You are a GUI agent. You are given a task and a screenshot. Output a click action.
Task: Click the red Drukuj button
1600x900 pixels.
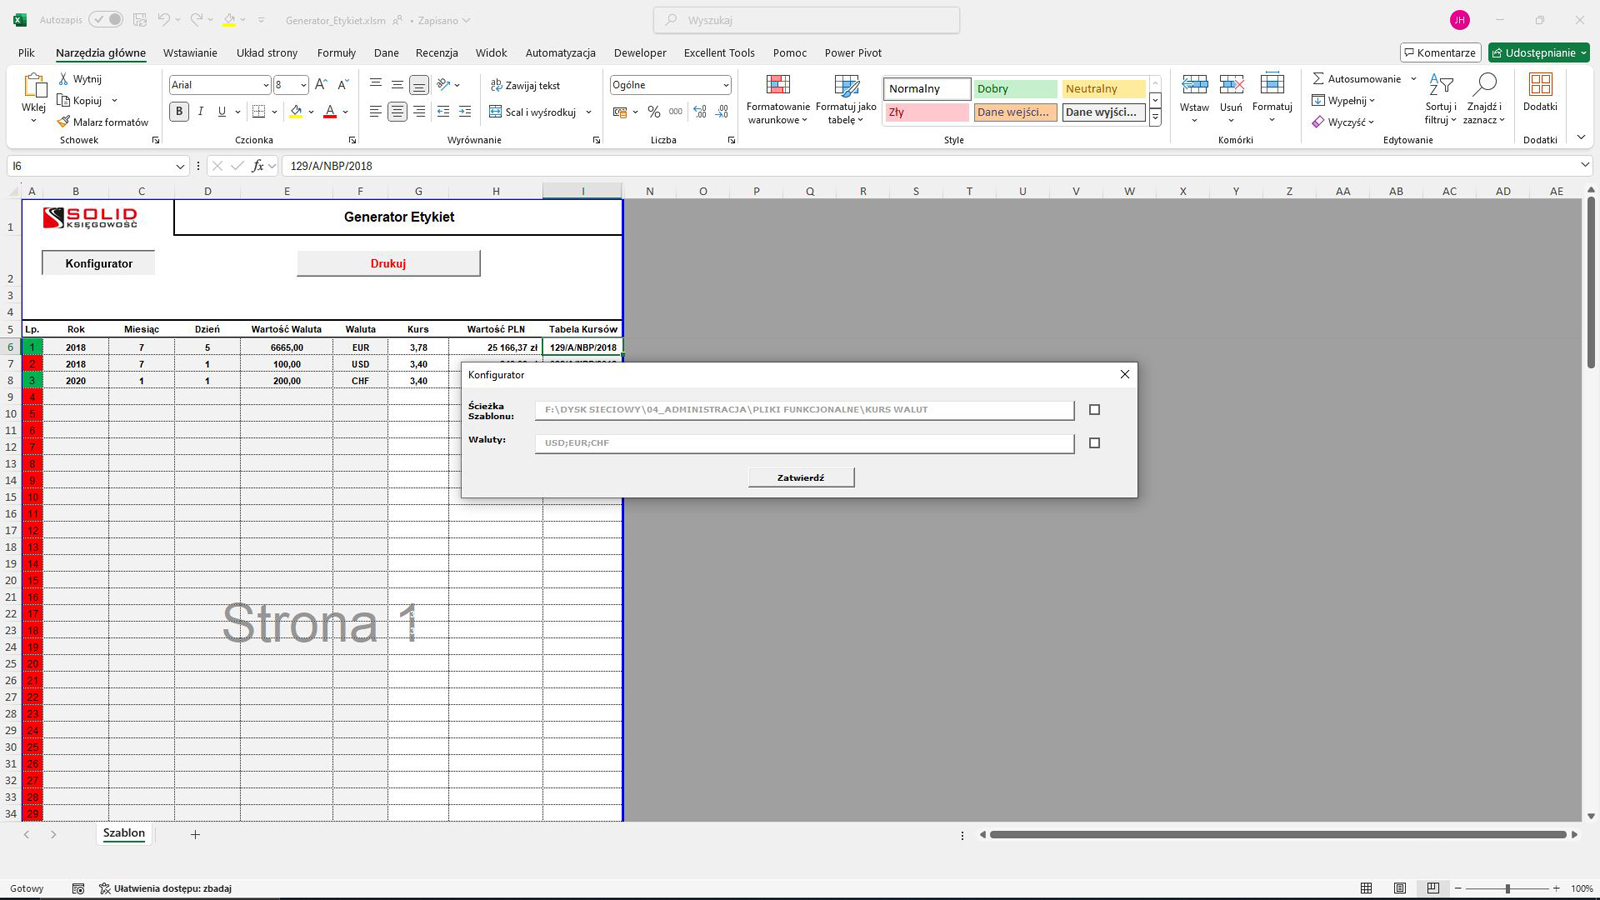388,263
